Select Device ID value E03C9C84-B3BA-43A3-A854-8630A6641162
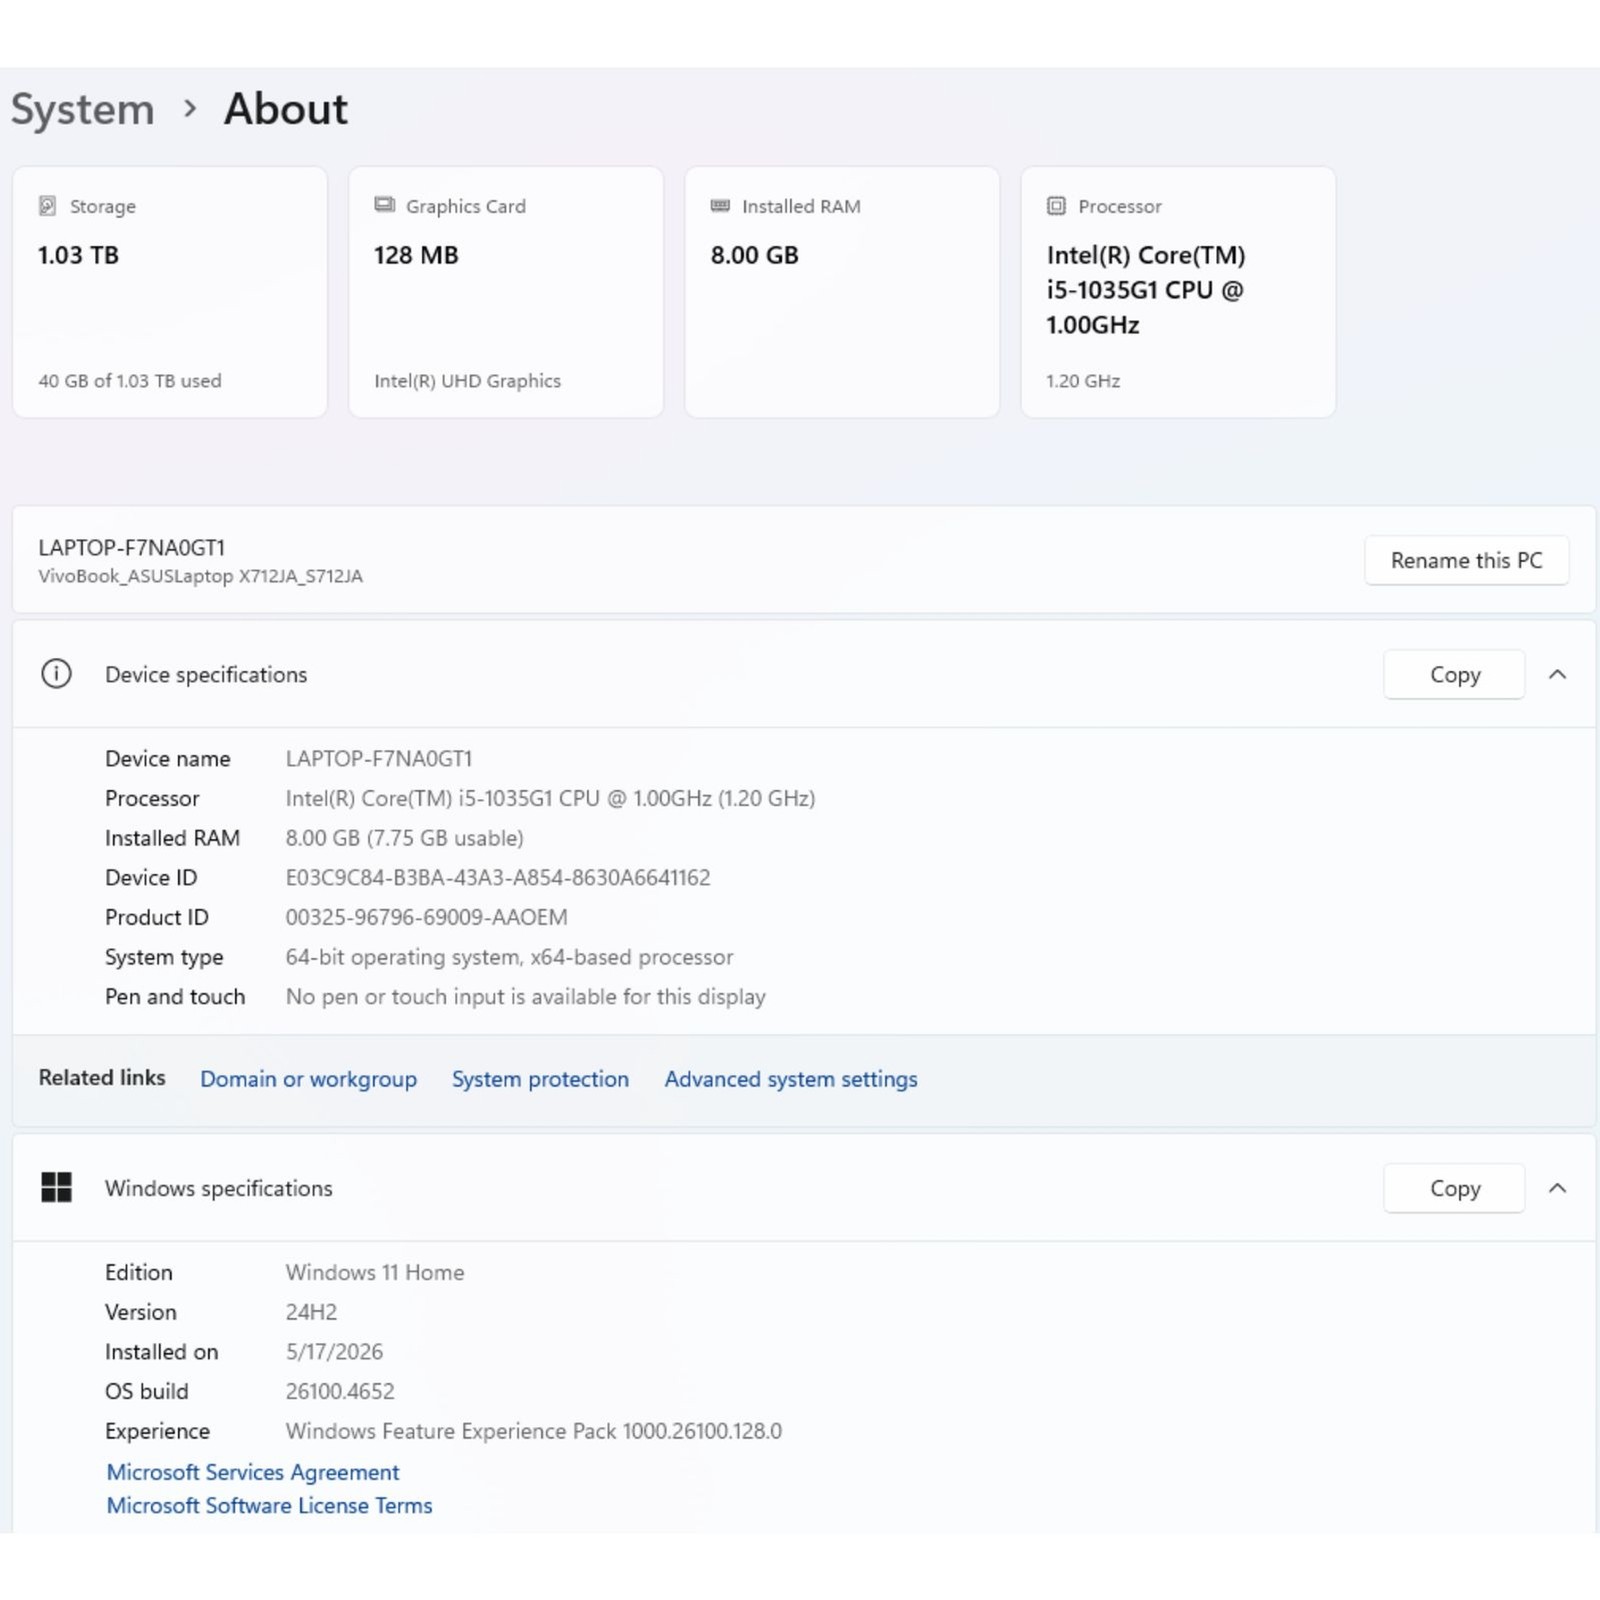The width and height of the screenshot is (1600, 1600). 498,878
